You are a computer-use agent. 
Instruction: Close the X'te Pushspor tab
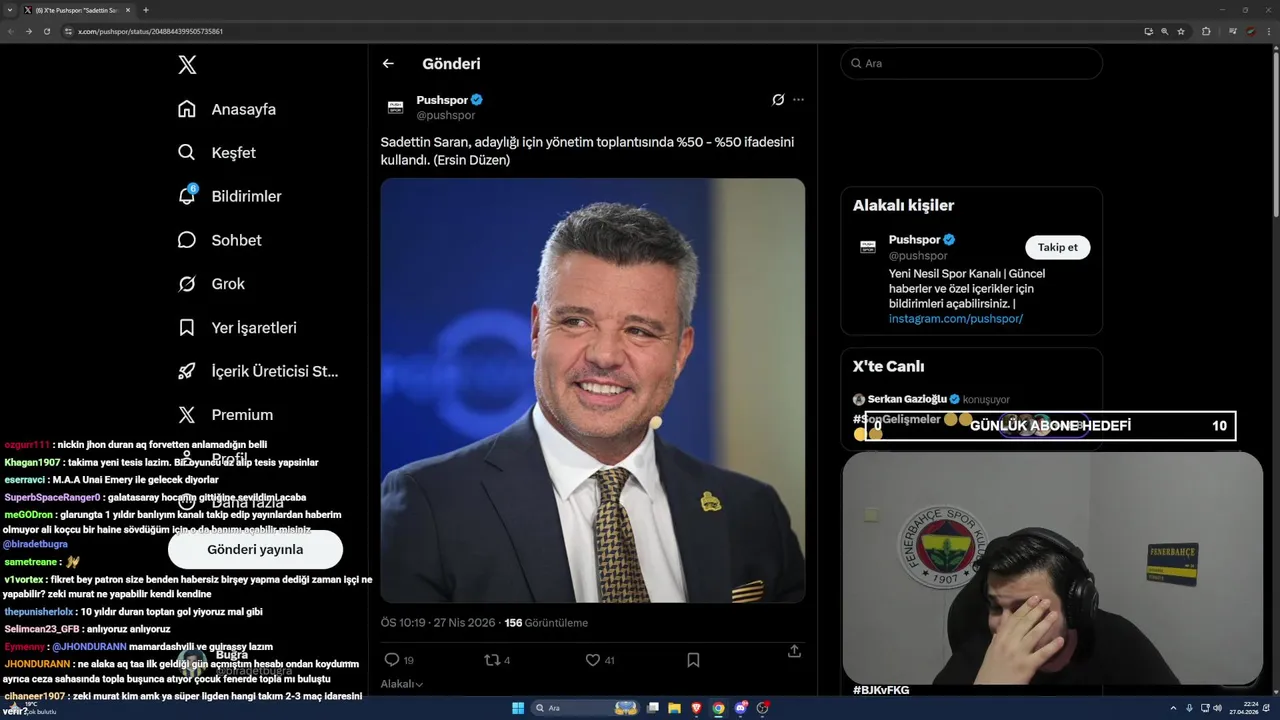128,10
